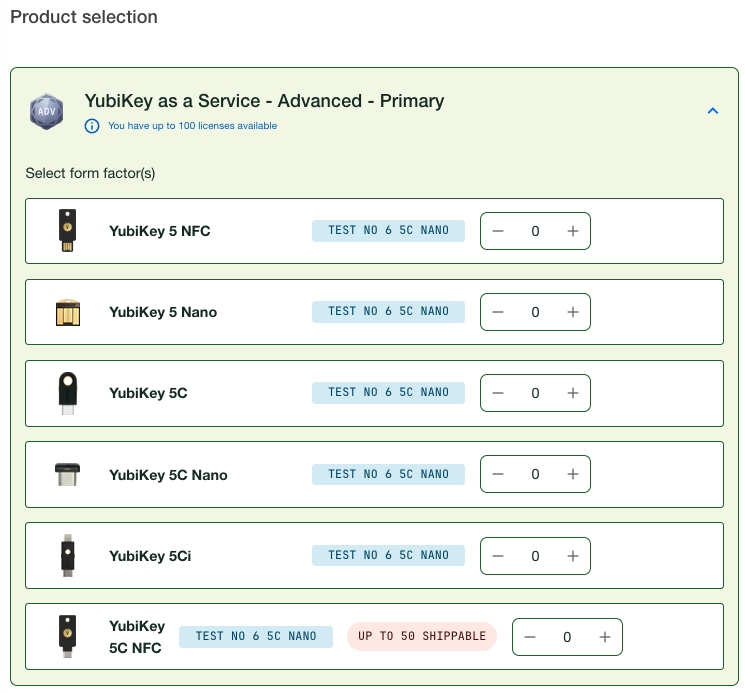Increase YubiKey 5 Nano quantity with plus
The height and width of the screenshot is (693, 745).
coord(573,312)
